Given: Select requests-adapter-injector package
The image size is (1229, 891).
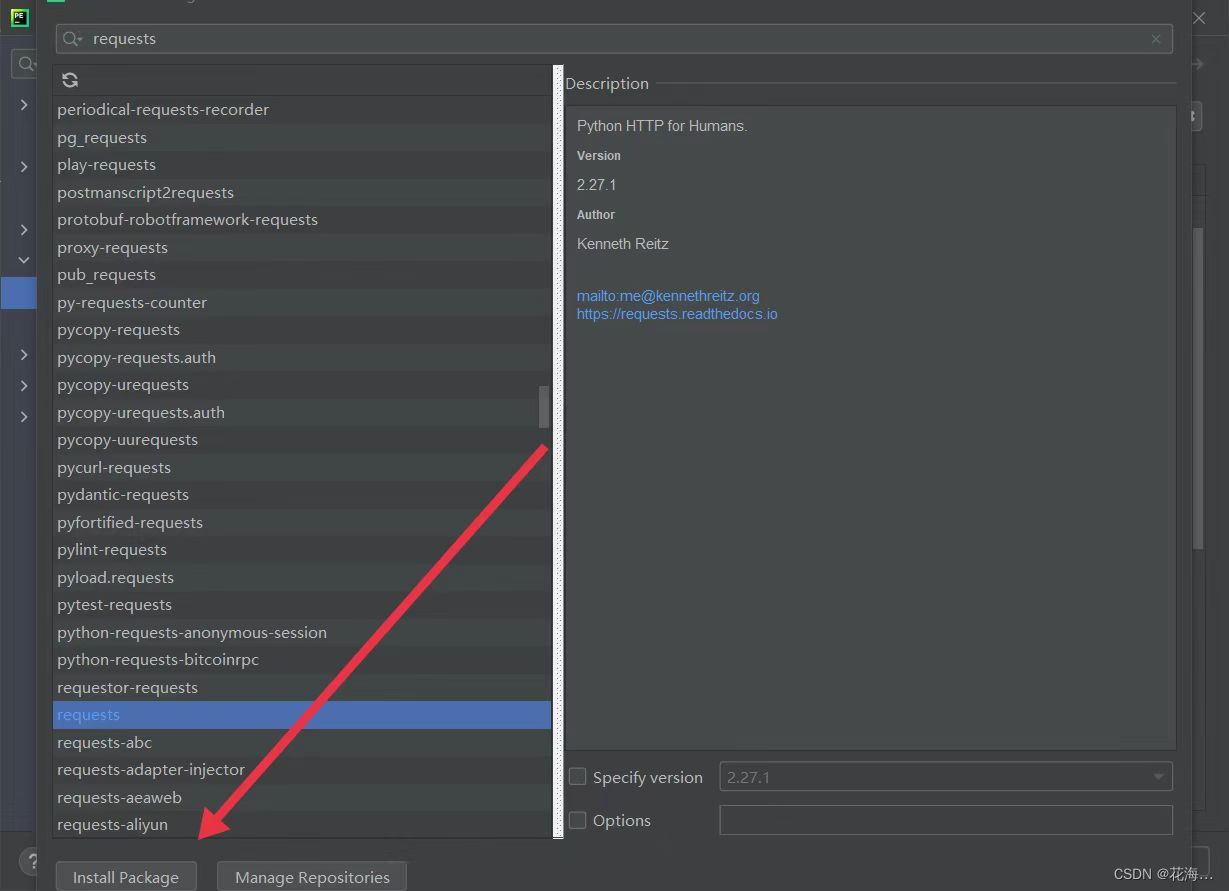Looking at the screenshot, I should [x=302, y=770].
